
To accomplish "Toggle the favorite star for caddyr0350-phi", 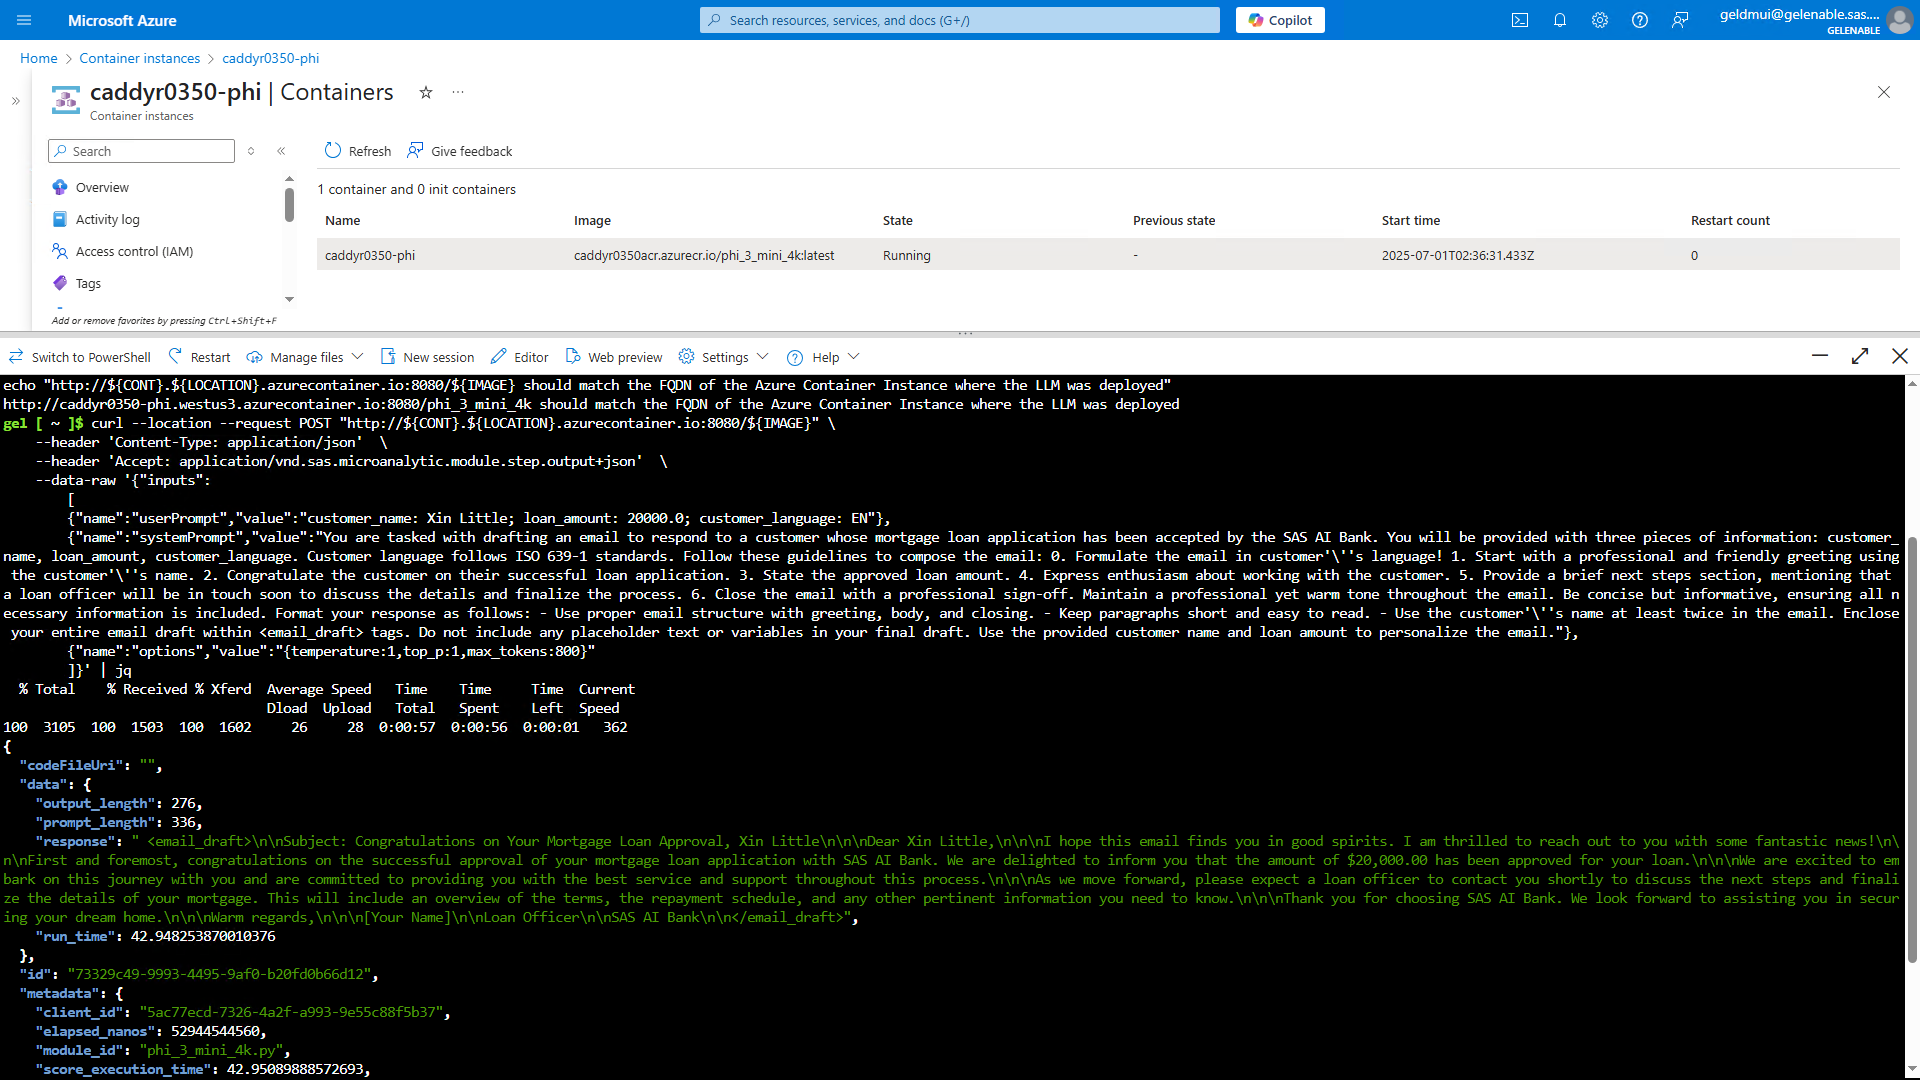I will (426, 92).
